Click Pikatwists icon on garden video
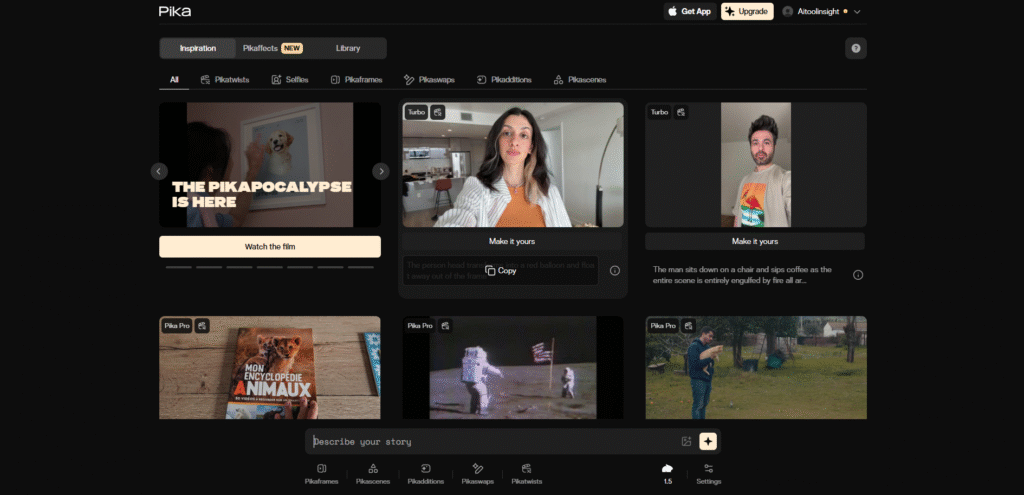Image resolution: width=1024 pixels, height=495 pixels. tap(688, 326)
